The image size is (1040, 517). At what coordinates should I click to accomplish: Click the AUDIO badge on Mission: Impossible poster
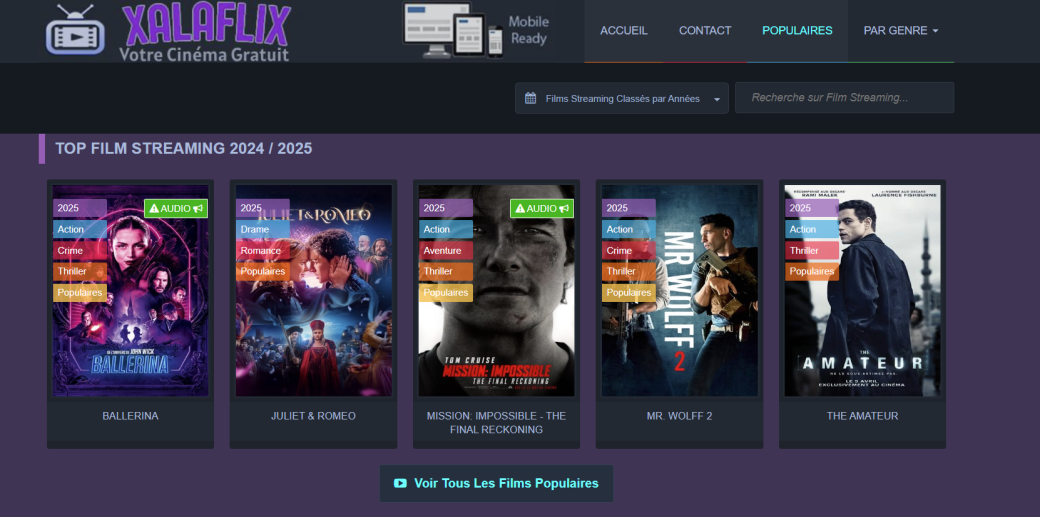(x=542, y=208)
